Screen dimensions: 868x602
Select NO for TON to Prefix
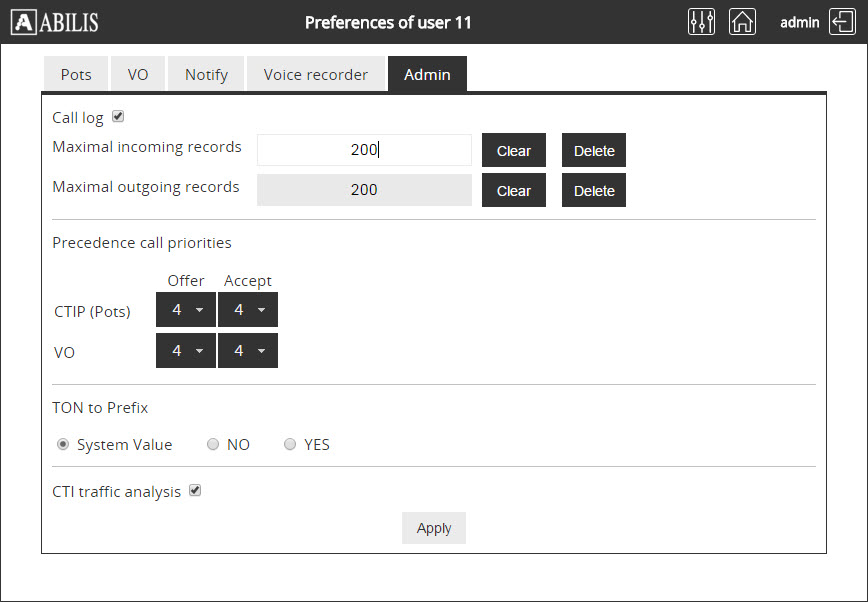point(213,445)
